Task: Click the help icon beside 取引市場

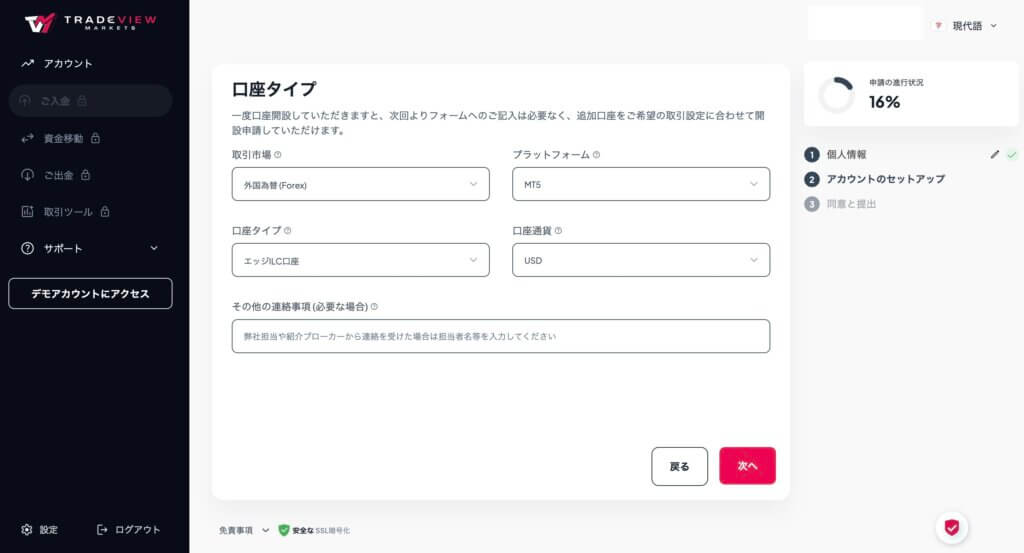Action: (278, 155)
